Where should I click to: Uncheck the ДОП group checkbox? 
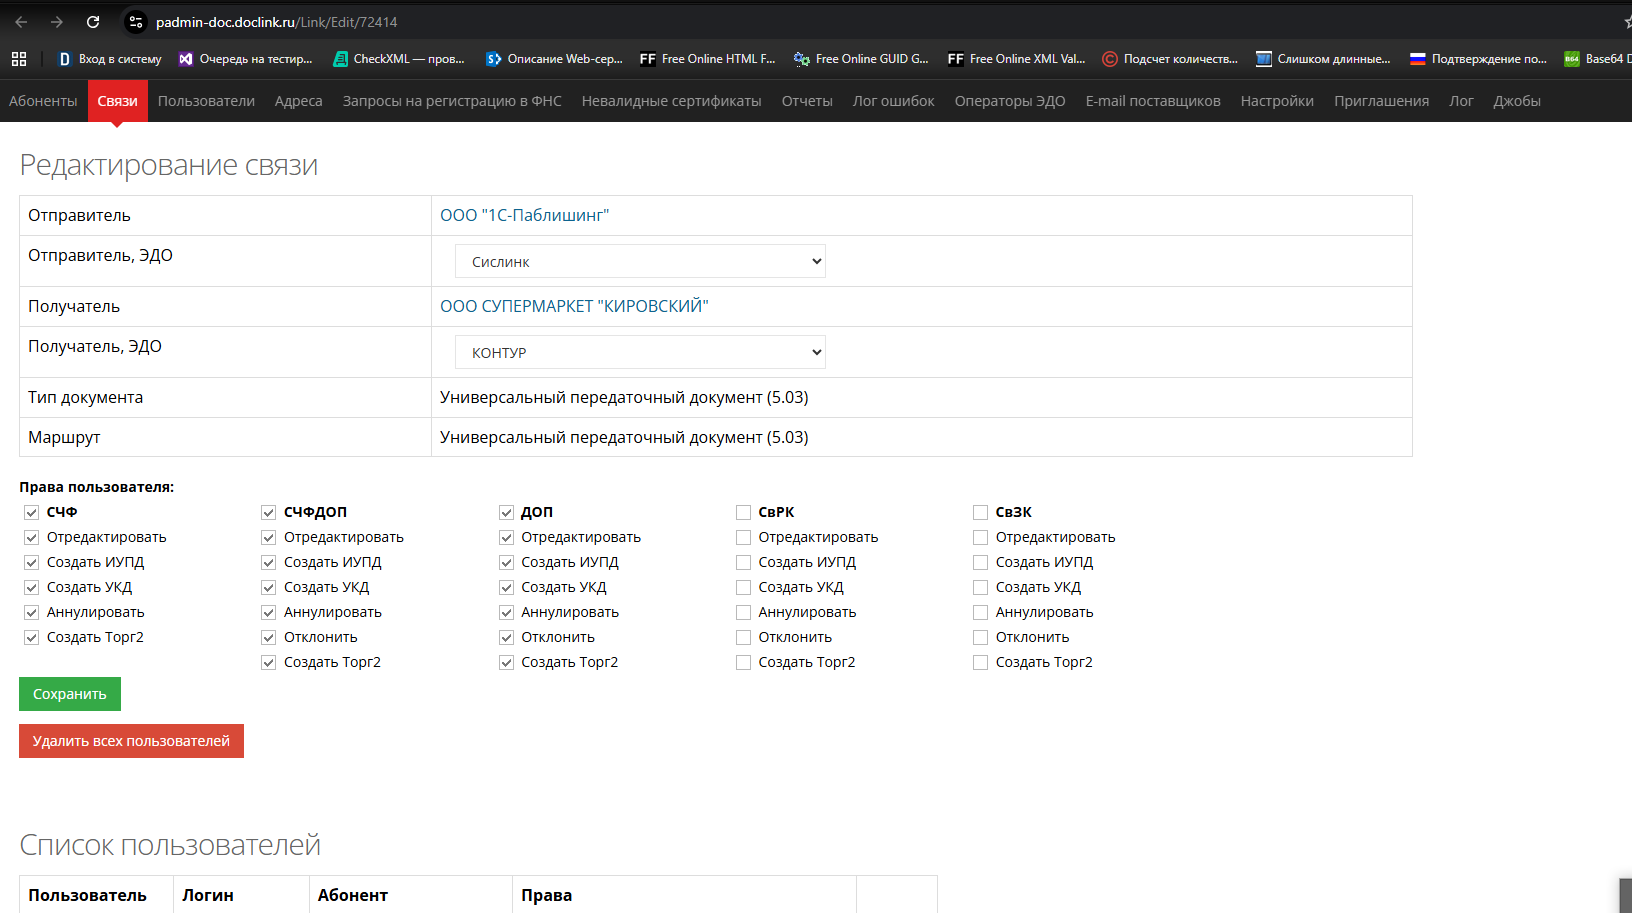click(x=506, y=513)
